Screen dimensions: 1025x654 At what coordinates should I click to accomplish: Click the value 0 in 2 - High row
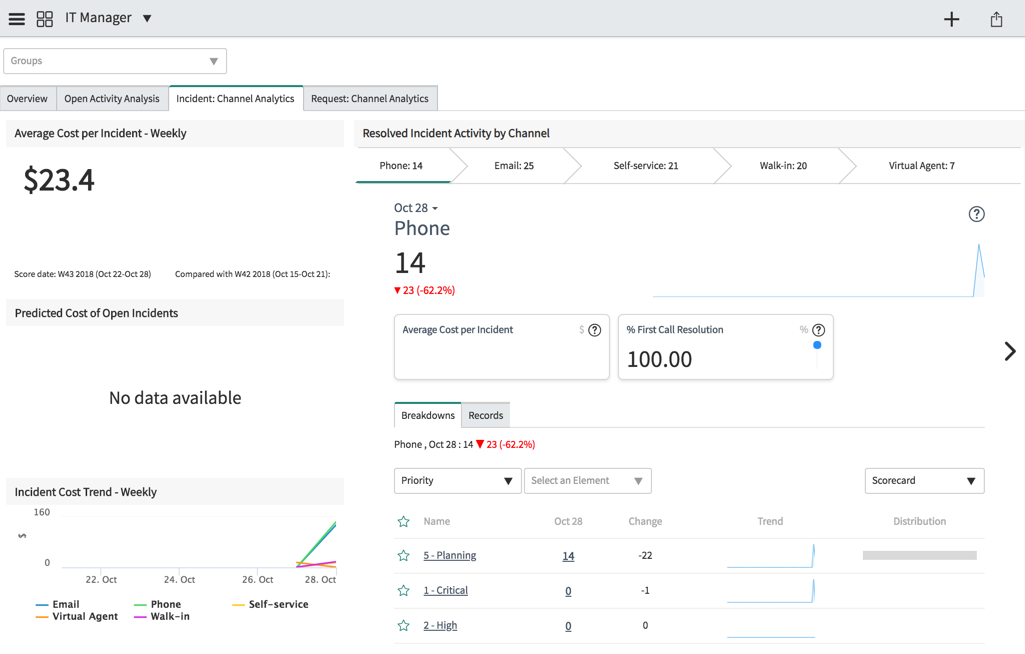(568, 626)
